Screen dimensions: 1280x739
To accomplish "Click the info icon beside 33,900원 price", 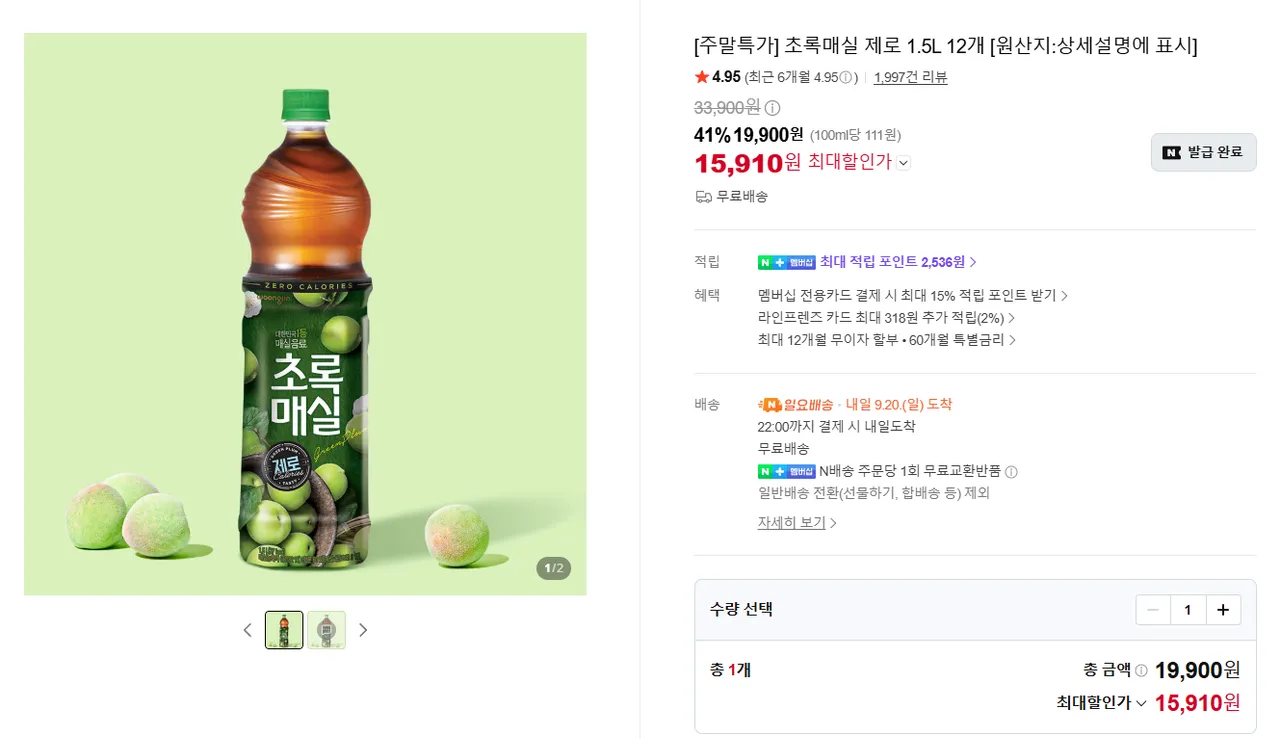I will coord(773,108).
